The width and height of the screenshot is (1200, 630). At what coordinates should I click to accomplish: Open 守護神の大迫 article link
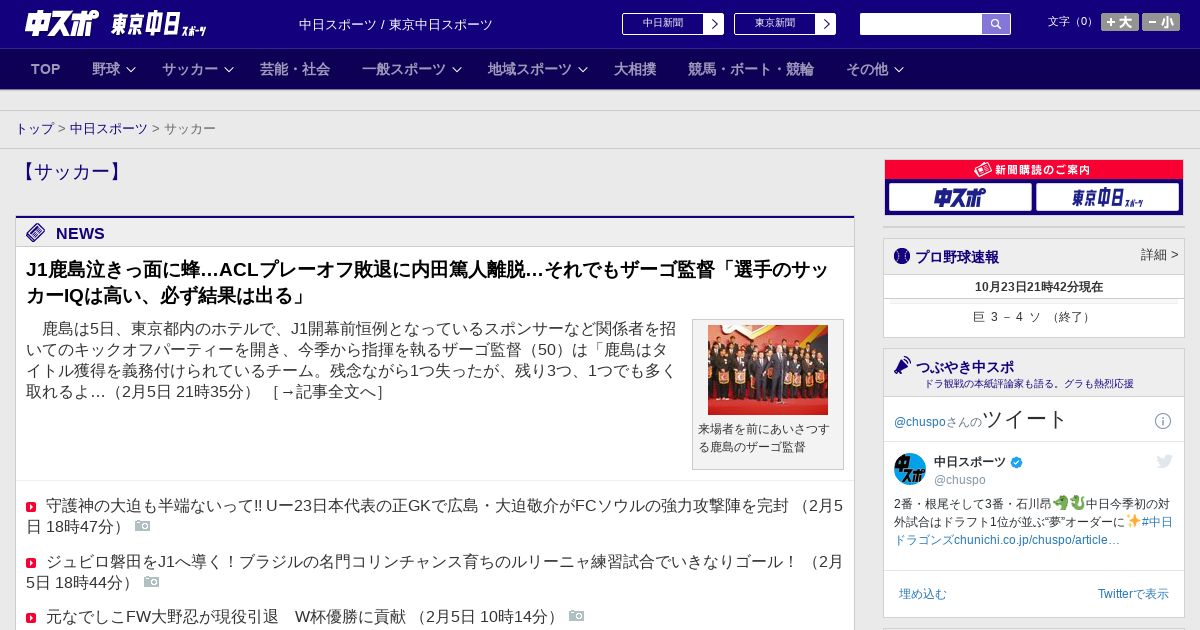tap(435, 516)
